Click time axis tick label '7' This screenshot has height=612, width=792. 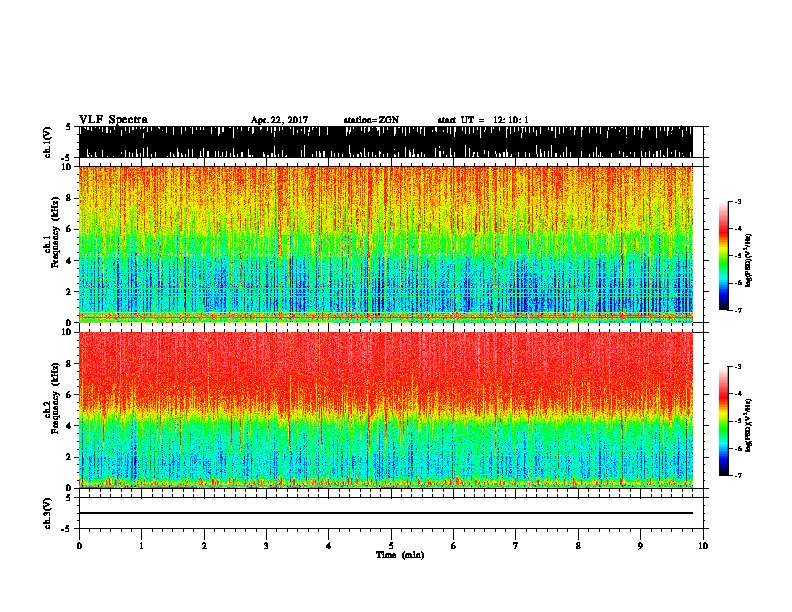(x=516, y=546)
